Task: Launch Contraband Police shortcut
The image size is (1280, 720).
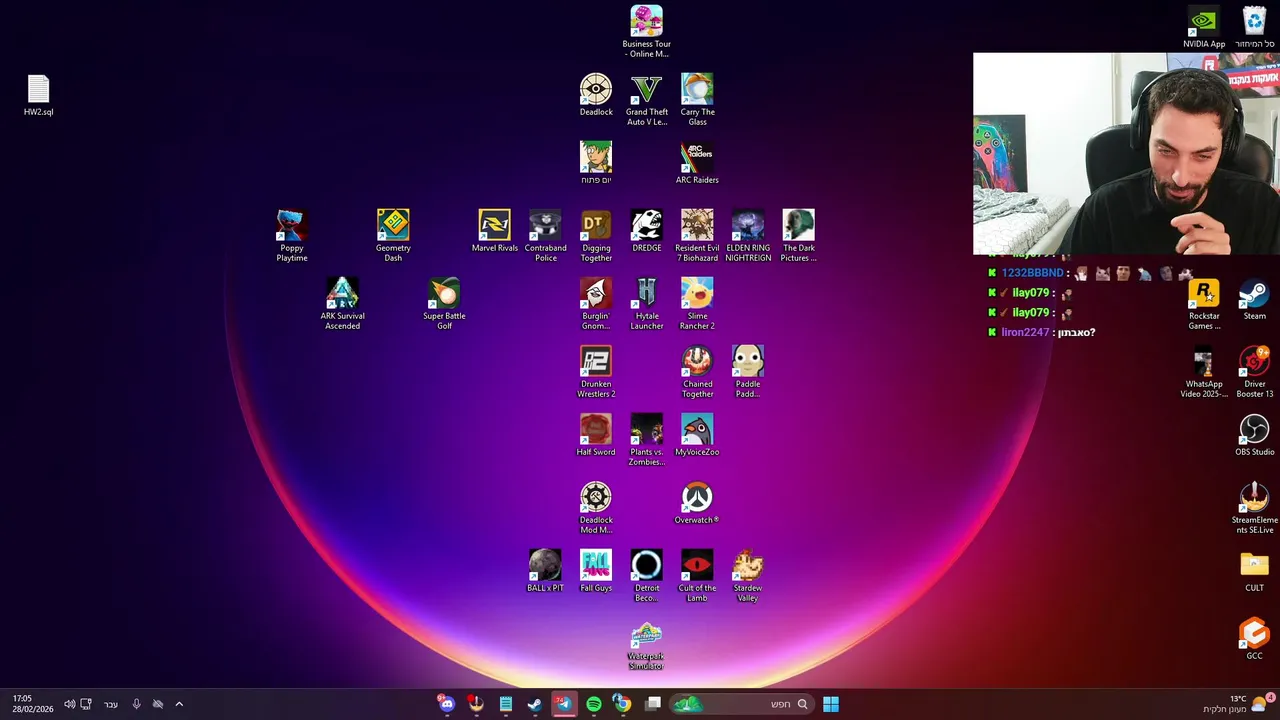Action: (x=545, y=235)
